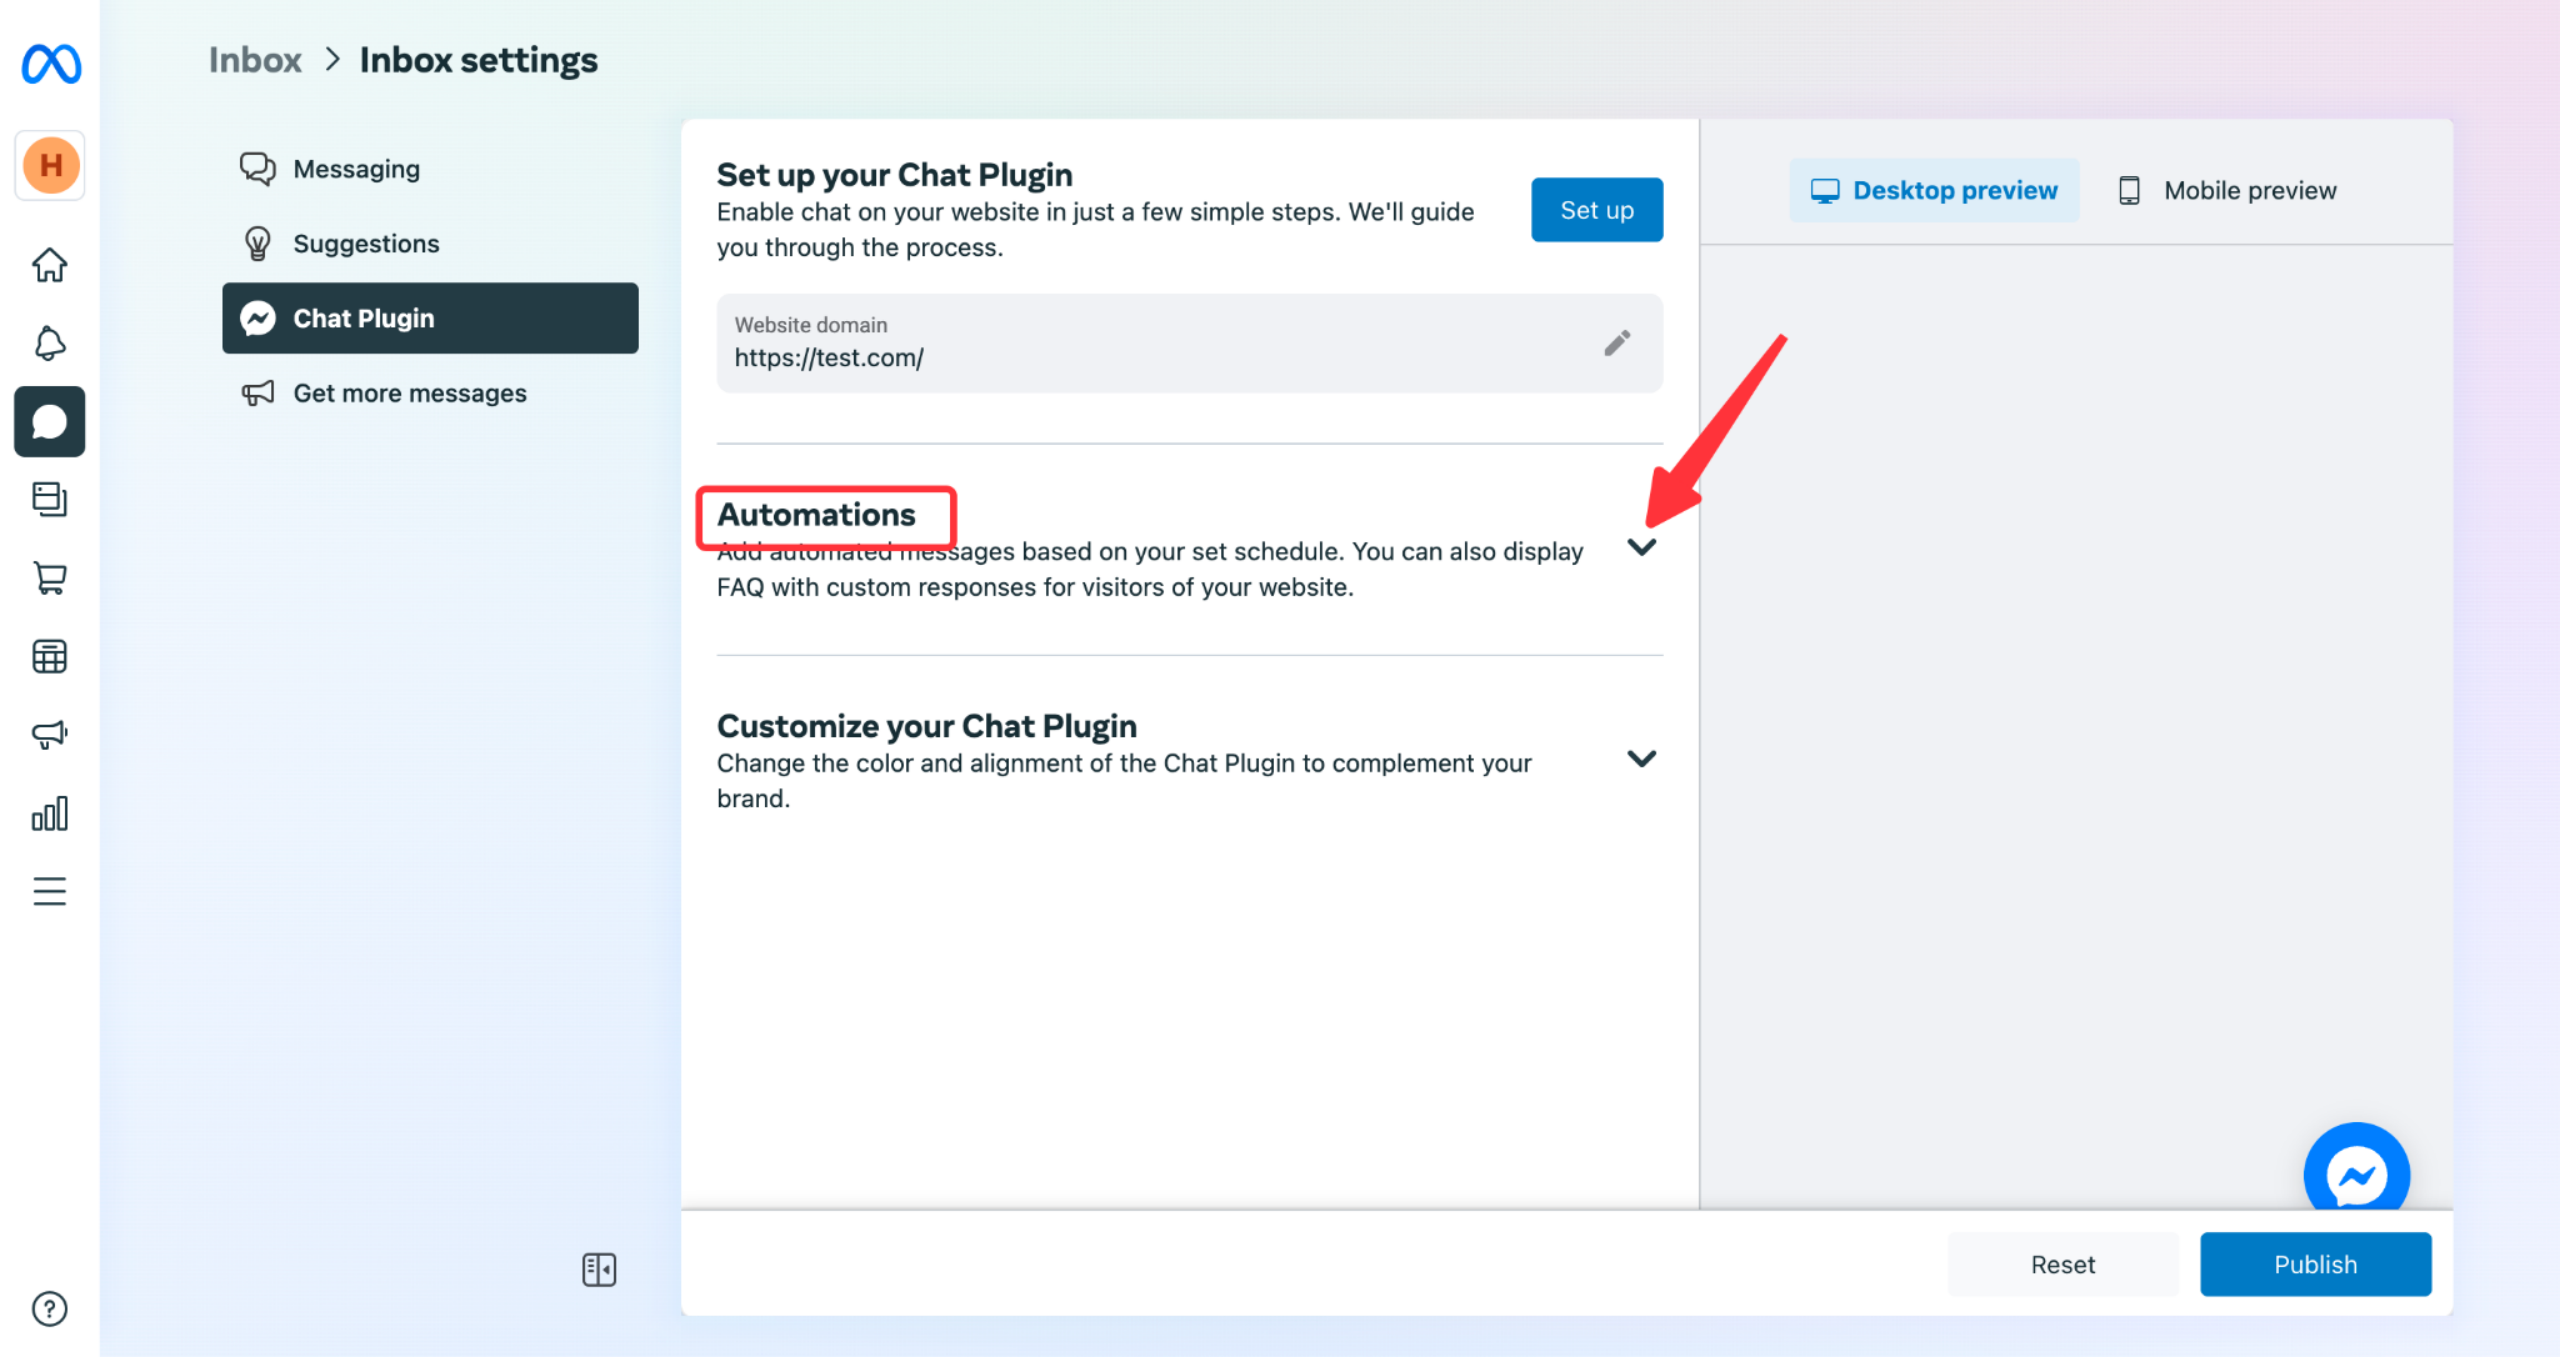Open the Inbox chat bubble icon
Image resolution: width=2560 pixels, height=1357 pixels.
[x=50, y=422]
